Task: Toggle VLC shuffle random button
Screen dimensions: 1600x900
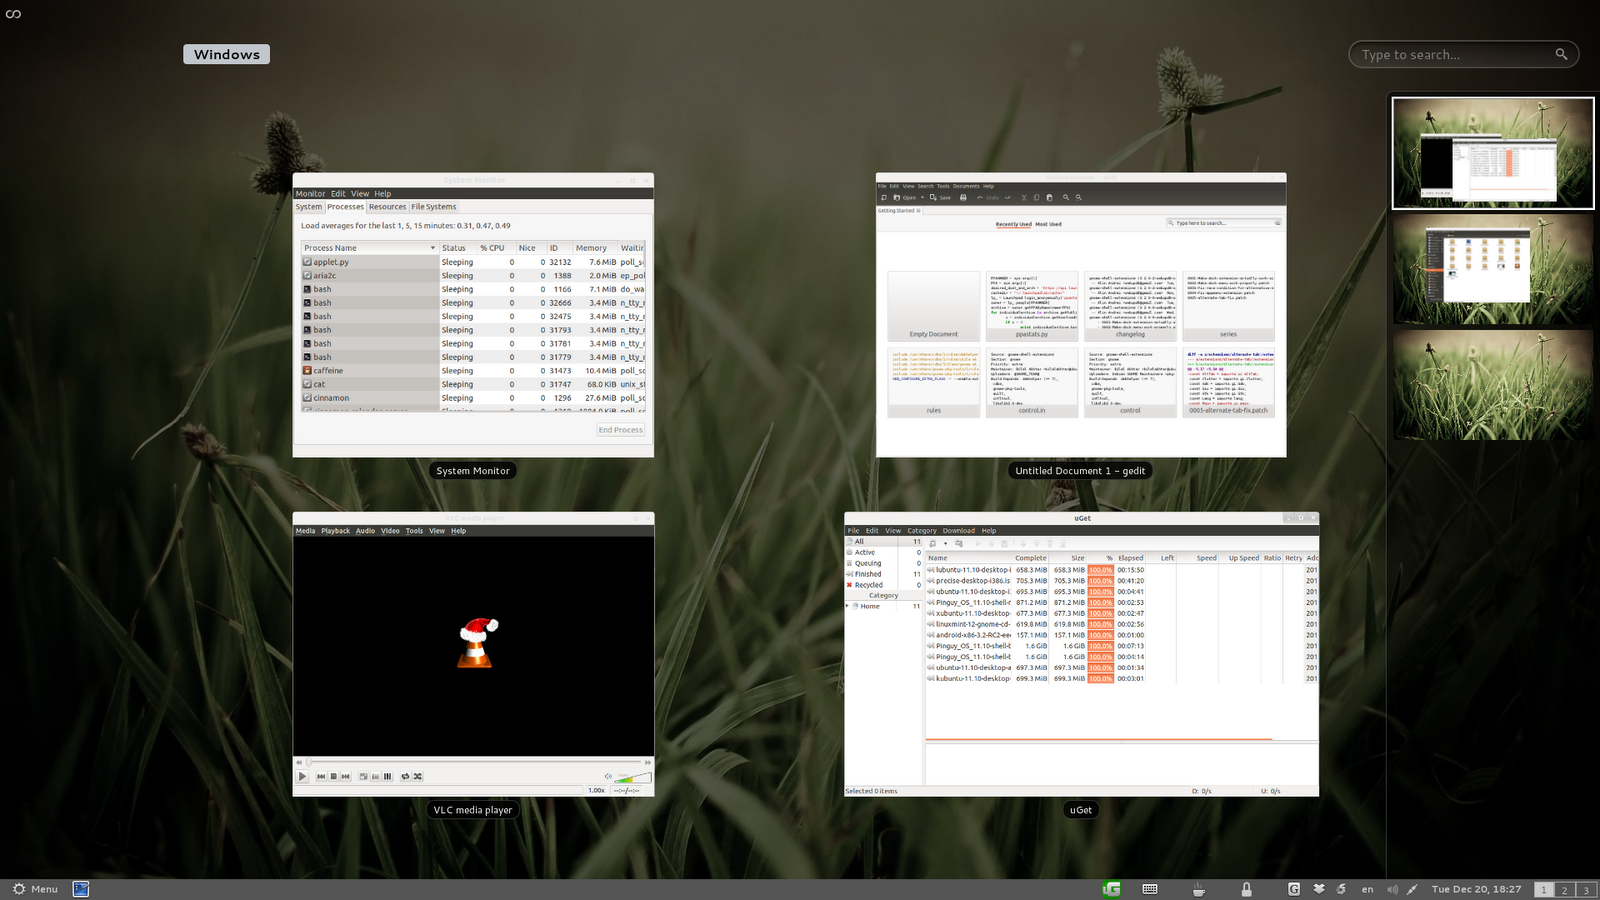Action: coord(417,776)
